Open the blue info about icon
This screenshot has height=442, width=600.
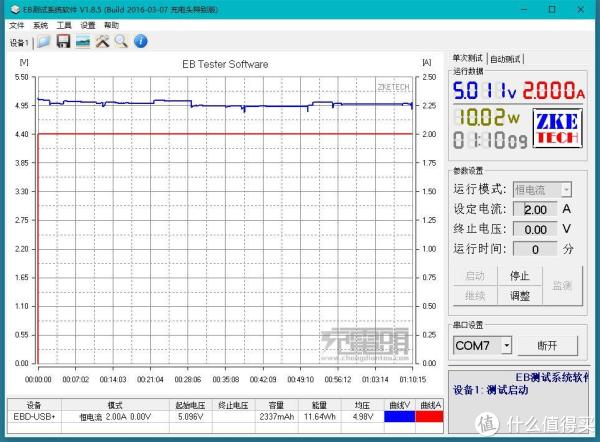pos(140,41)
